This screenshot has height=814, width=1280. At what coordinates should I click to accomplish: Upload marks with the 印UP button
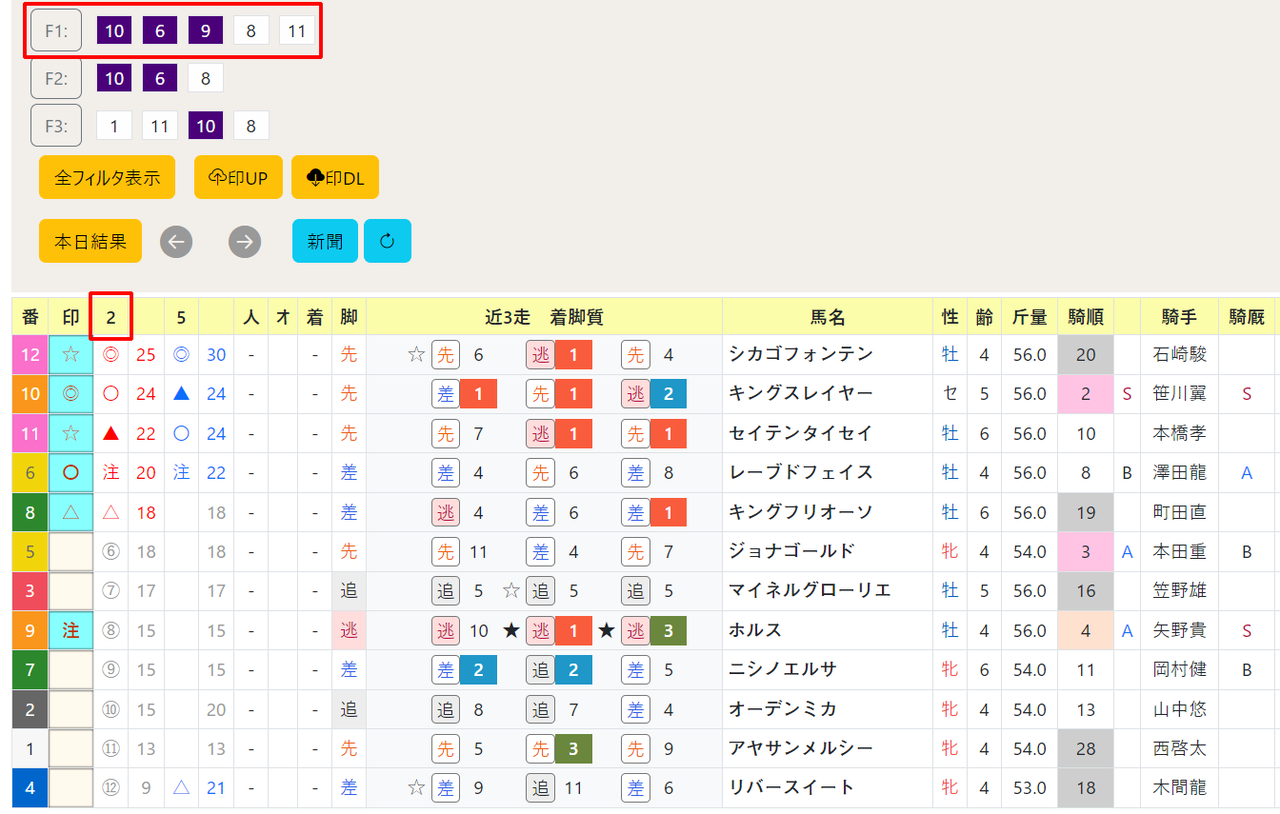tap(238, 177)
